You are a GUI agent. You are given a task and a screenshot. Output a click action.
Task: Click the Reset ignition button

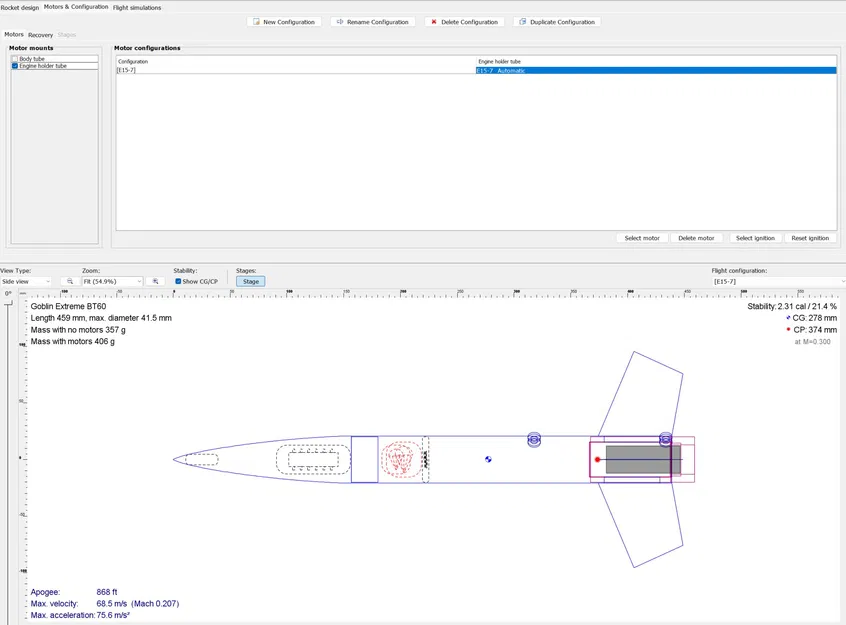point(810,238)
